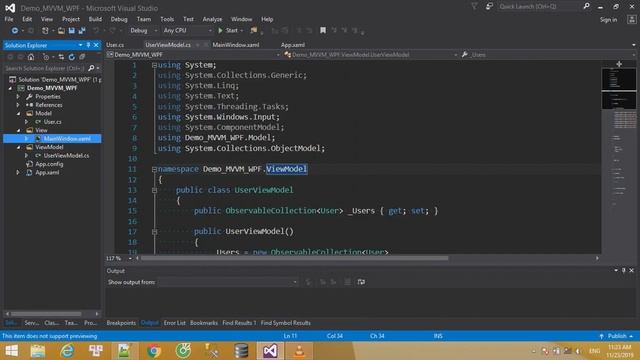Click the Solution Explorer search magnifier icon

[91, 68]
